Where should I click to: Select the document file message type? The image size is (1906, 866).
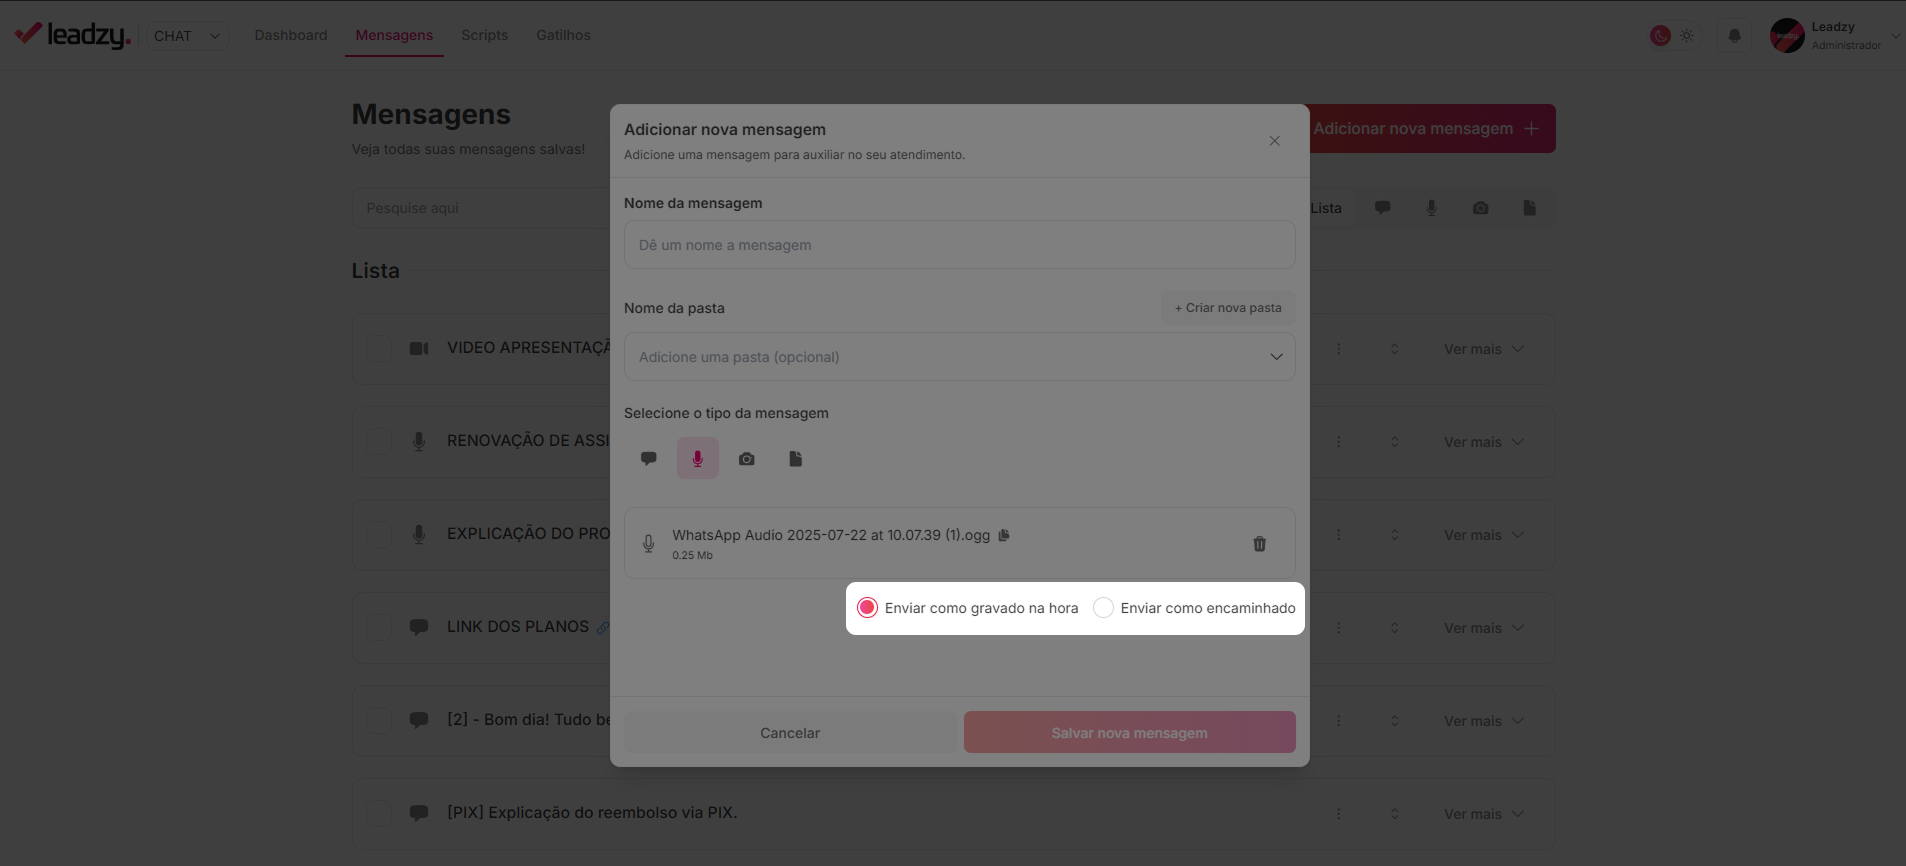pyautogui.click(x=796, y=458)
